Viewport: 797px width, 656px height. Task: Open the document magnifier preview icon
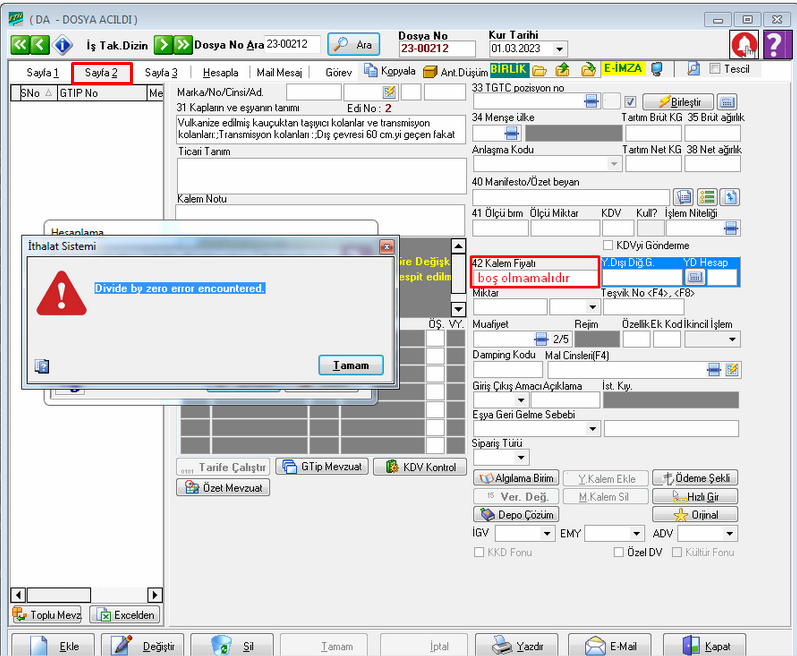[693, 69]
